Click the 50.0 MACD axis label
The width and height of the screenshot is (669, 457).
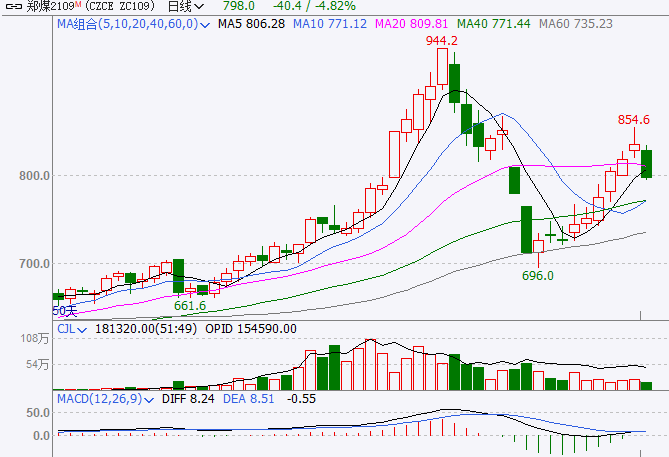(x=38, y=413)
